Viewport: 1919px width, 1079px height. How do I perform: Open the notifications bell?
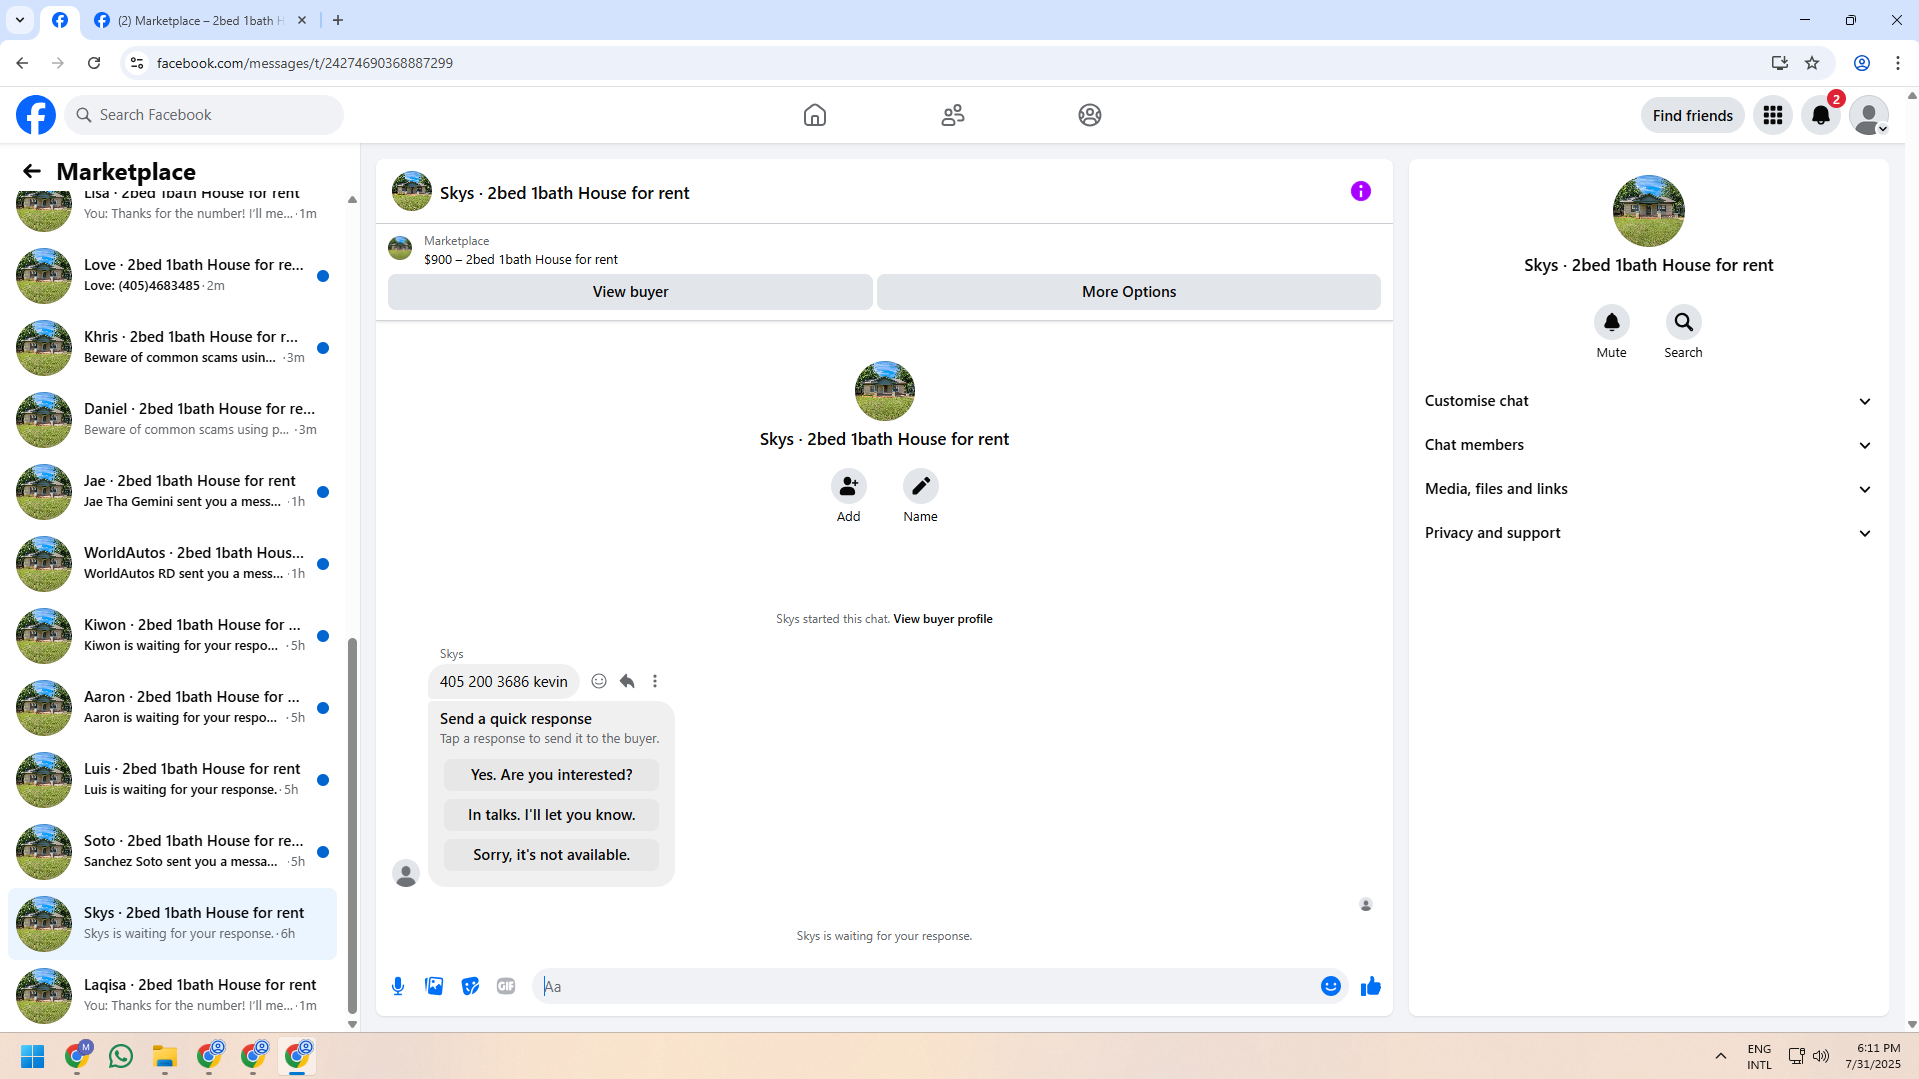[x=1820, y=115]
